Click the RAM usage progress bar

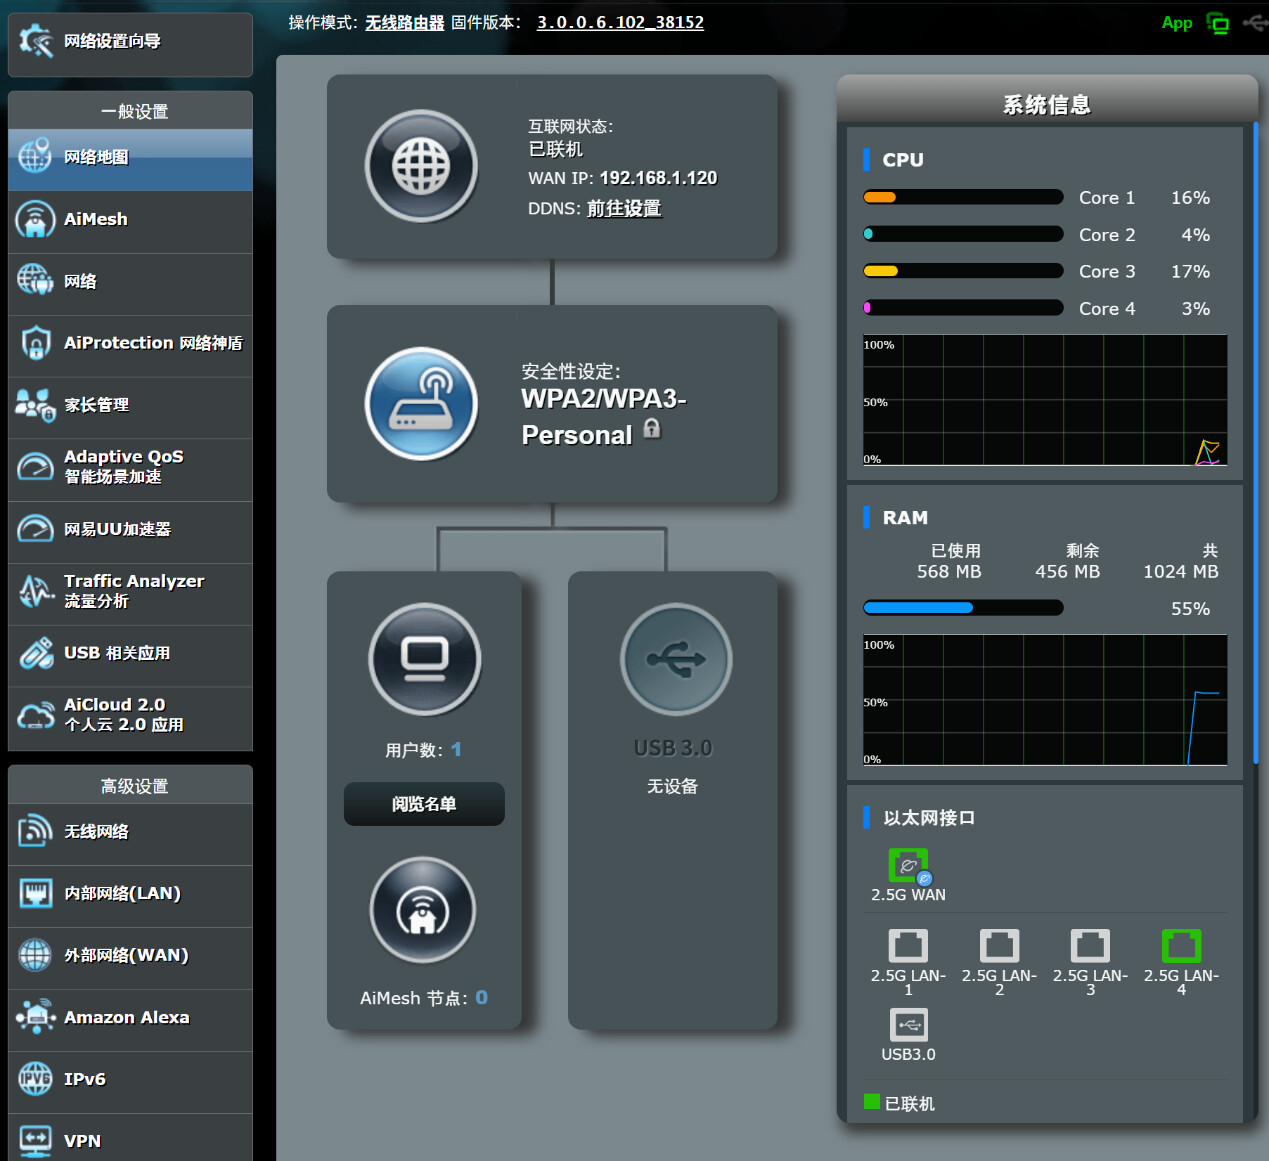tap(962, 608)
